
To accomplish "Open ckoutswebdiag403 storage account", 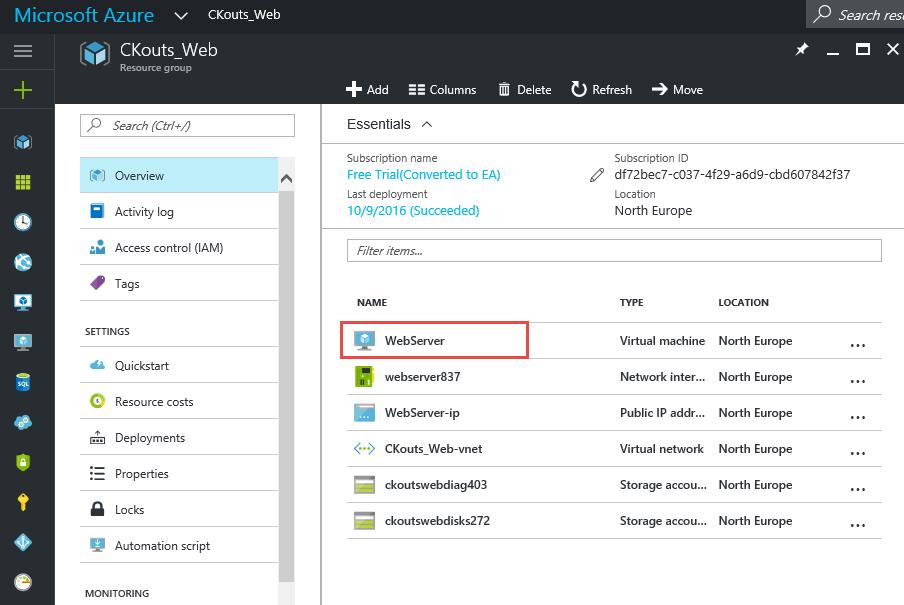I will [x=436, y=485].
